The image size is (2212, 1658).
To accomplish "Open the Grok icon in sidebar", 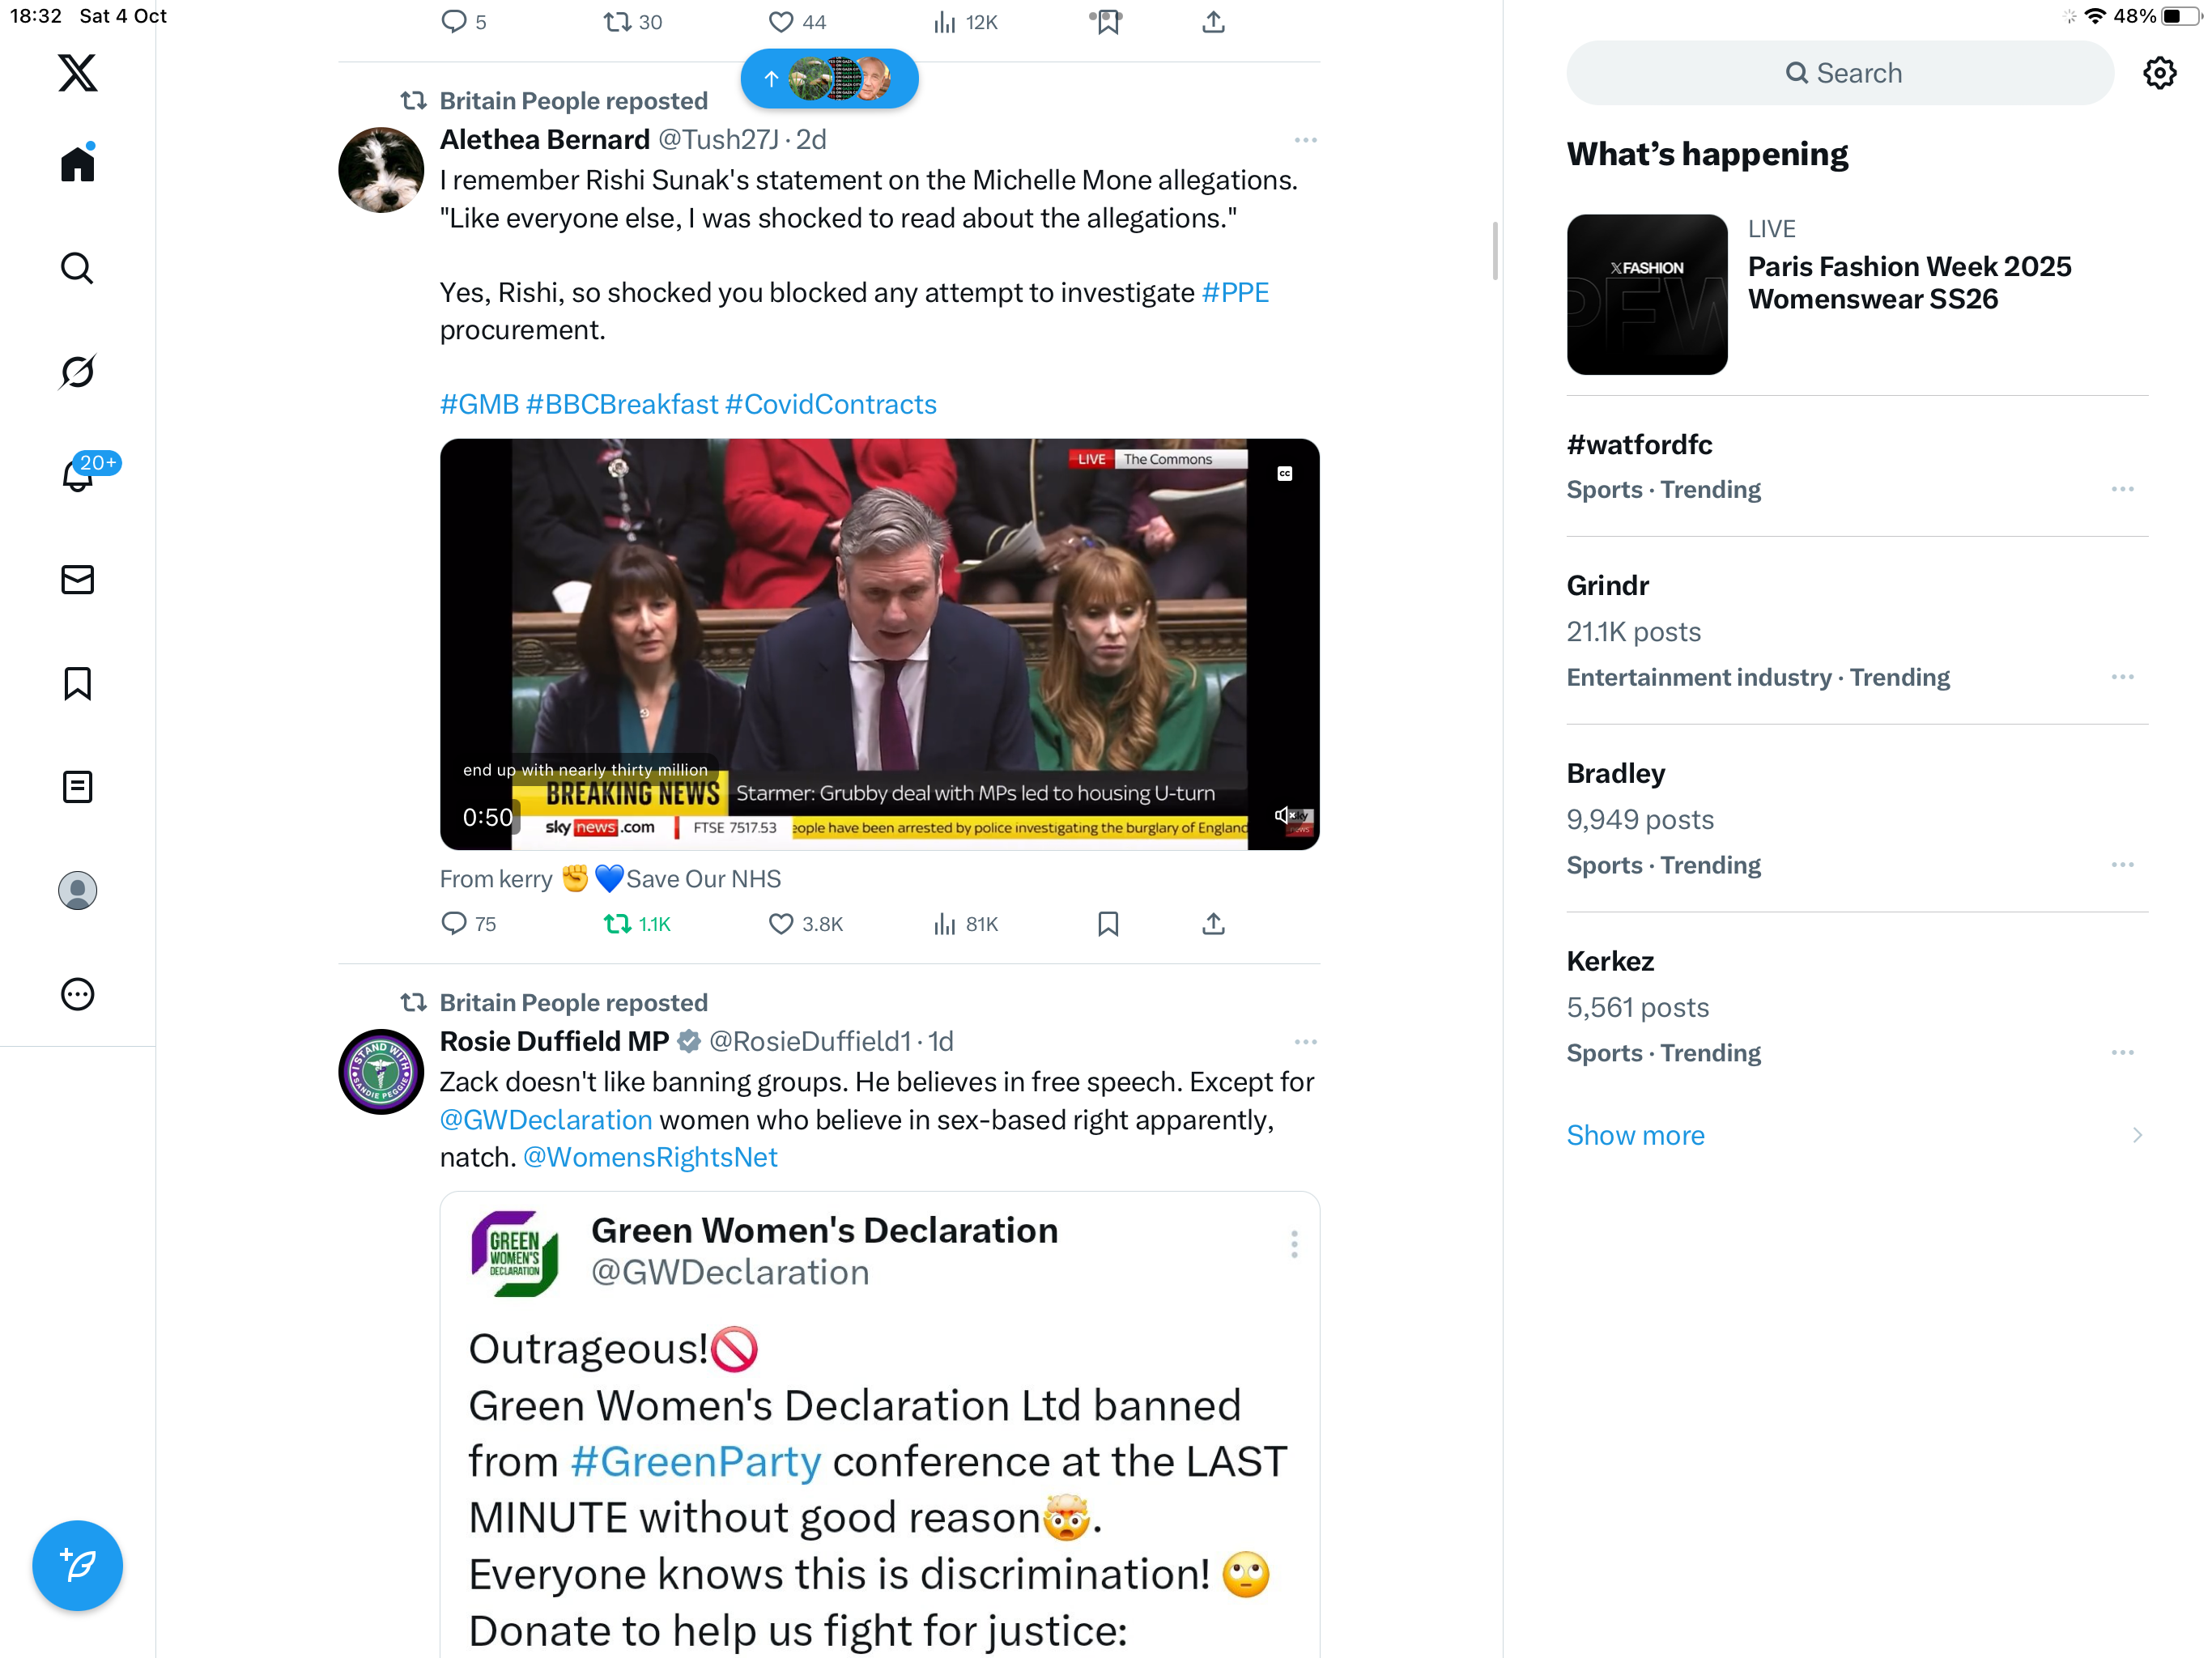I will pyautogui.click(x=77, y=372).
